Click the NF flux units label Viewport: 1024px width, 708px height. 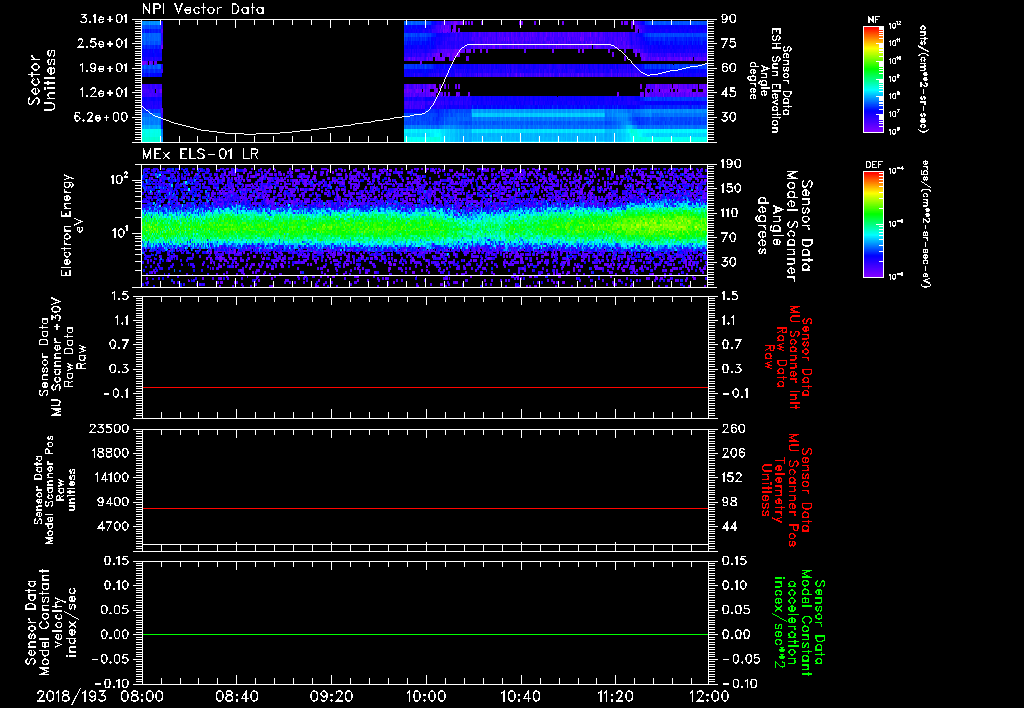(924, 78)
